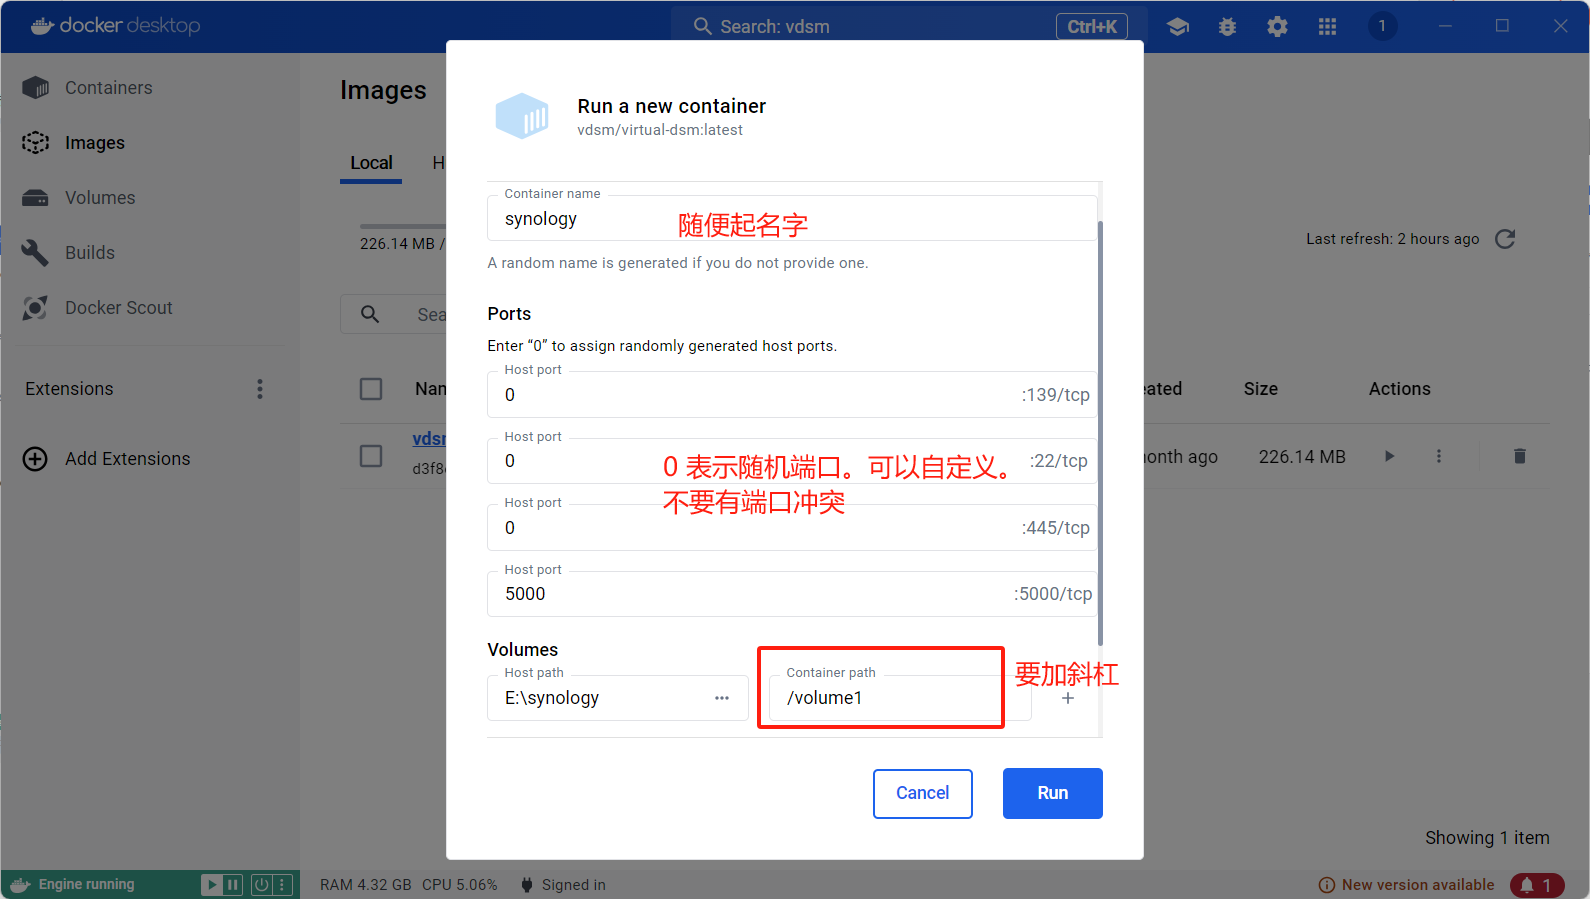Click the Learning center graduation cap icon

coord(1178,27)
